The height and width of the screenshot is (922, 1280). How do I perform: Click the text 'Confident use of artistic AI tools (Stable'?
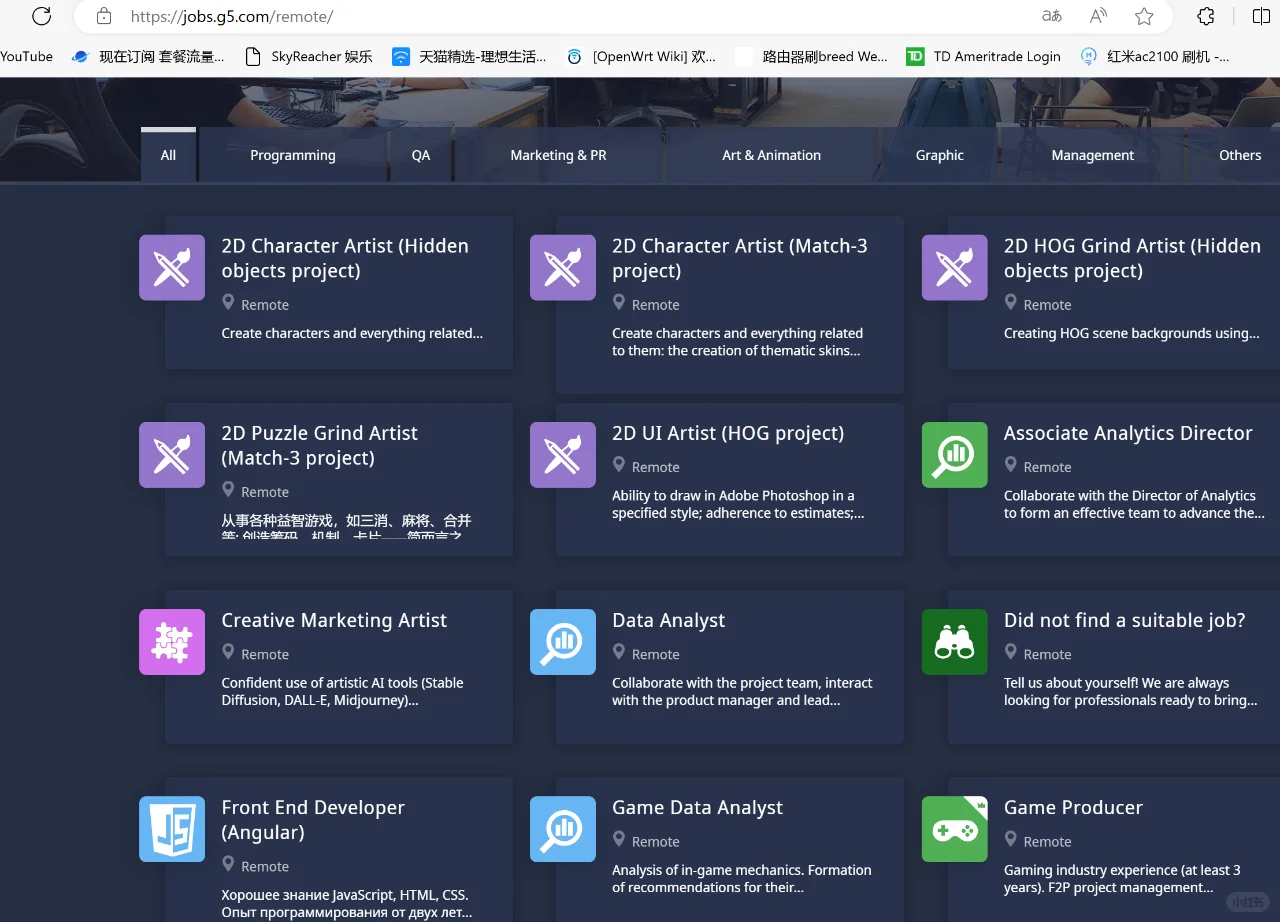click(342, 683)
